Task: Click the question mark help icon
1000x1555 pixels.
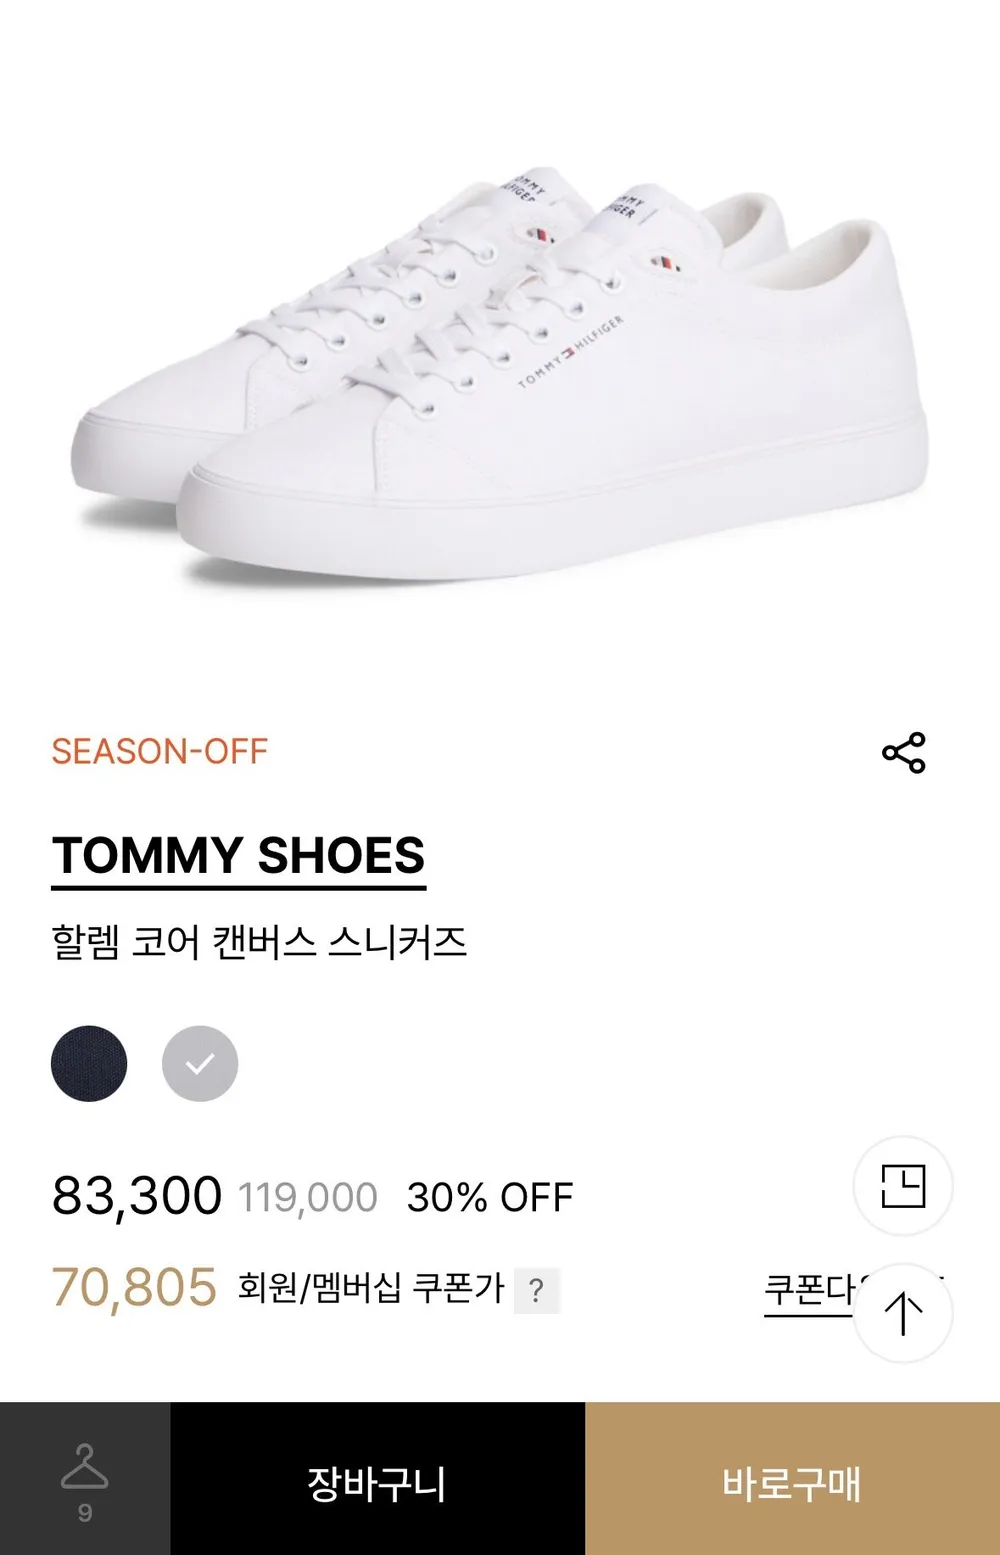Action: [x=537, y=1290]
